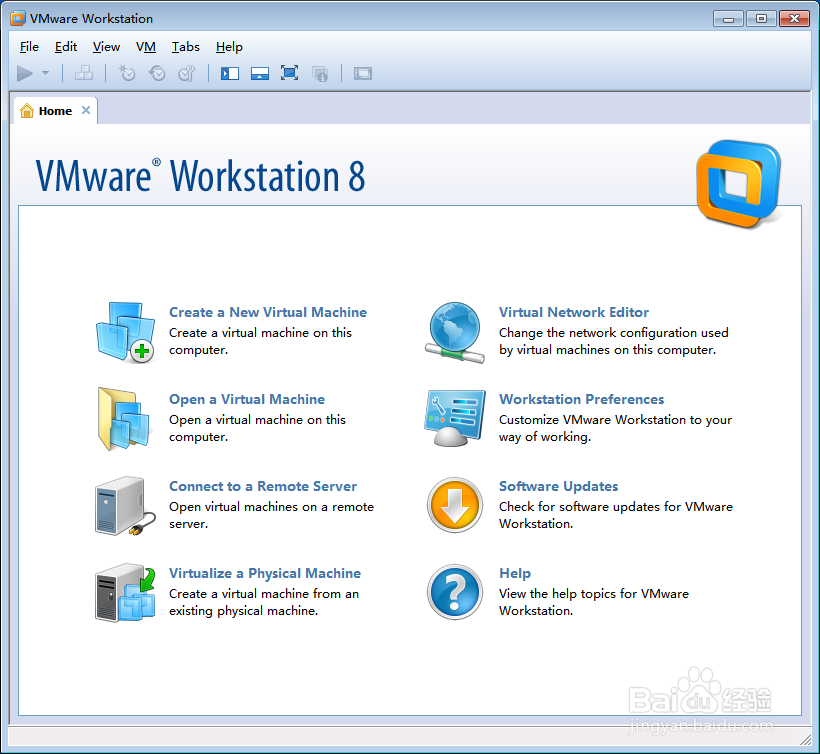Minimize the VMware Workstation window
The height and width of the screenshot is (754, 820).
click(x=728, y=19)
